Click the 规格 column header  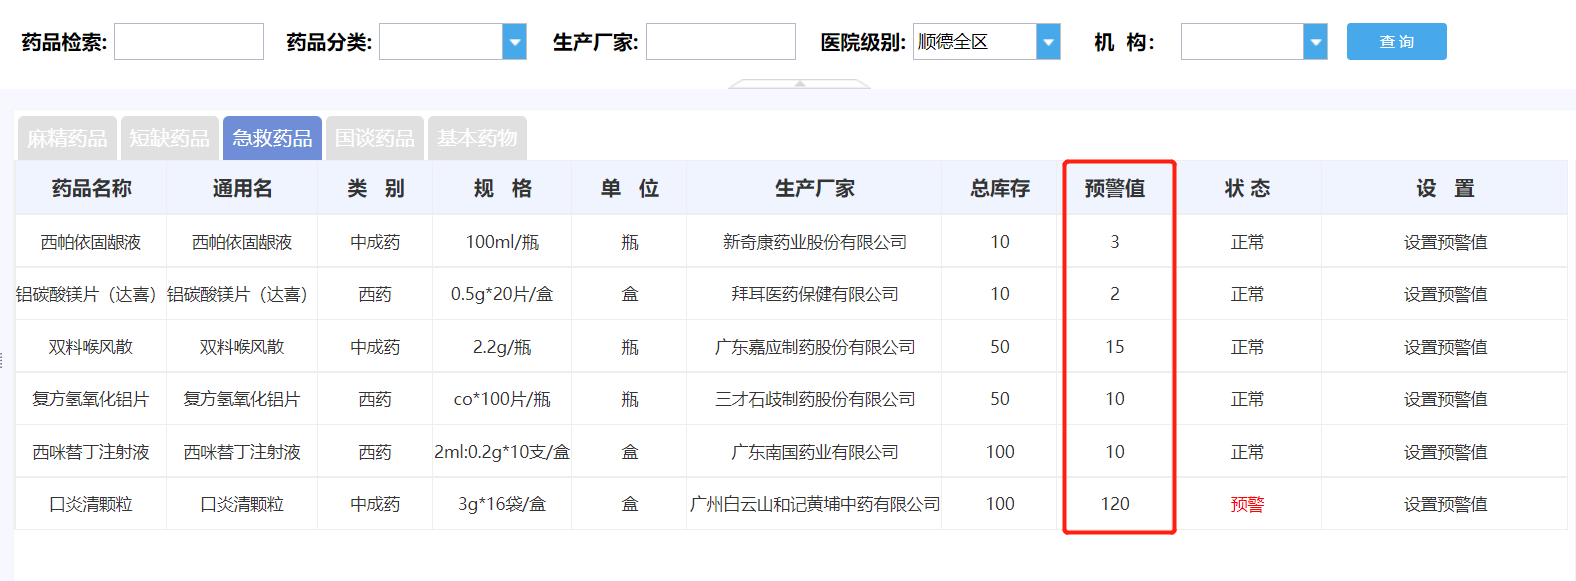click(x=502, y=188)
